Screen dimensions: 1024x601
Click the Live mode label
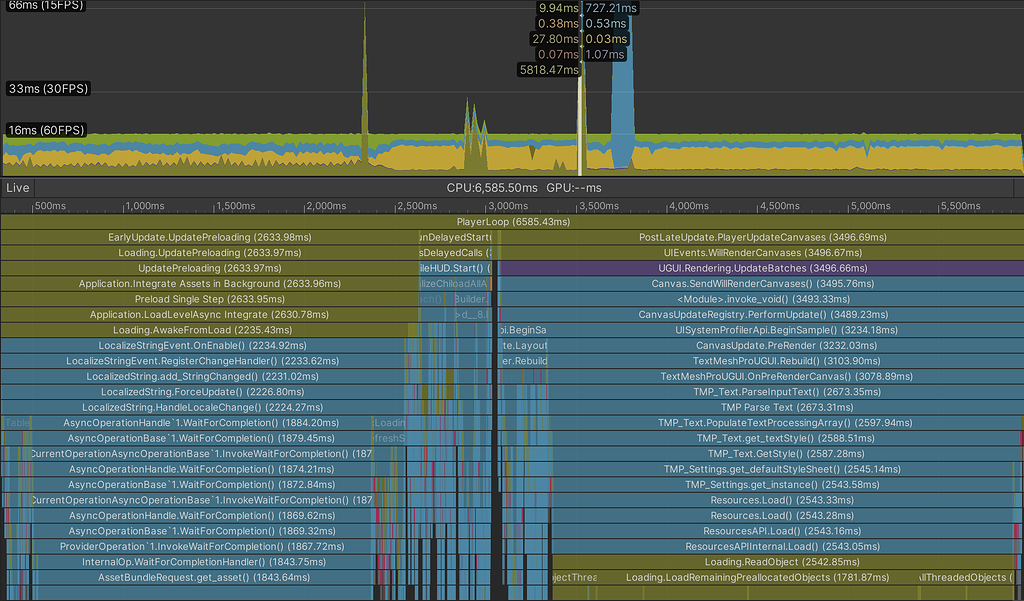coord(16,188)
